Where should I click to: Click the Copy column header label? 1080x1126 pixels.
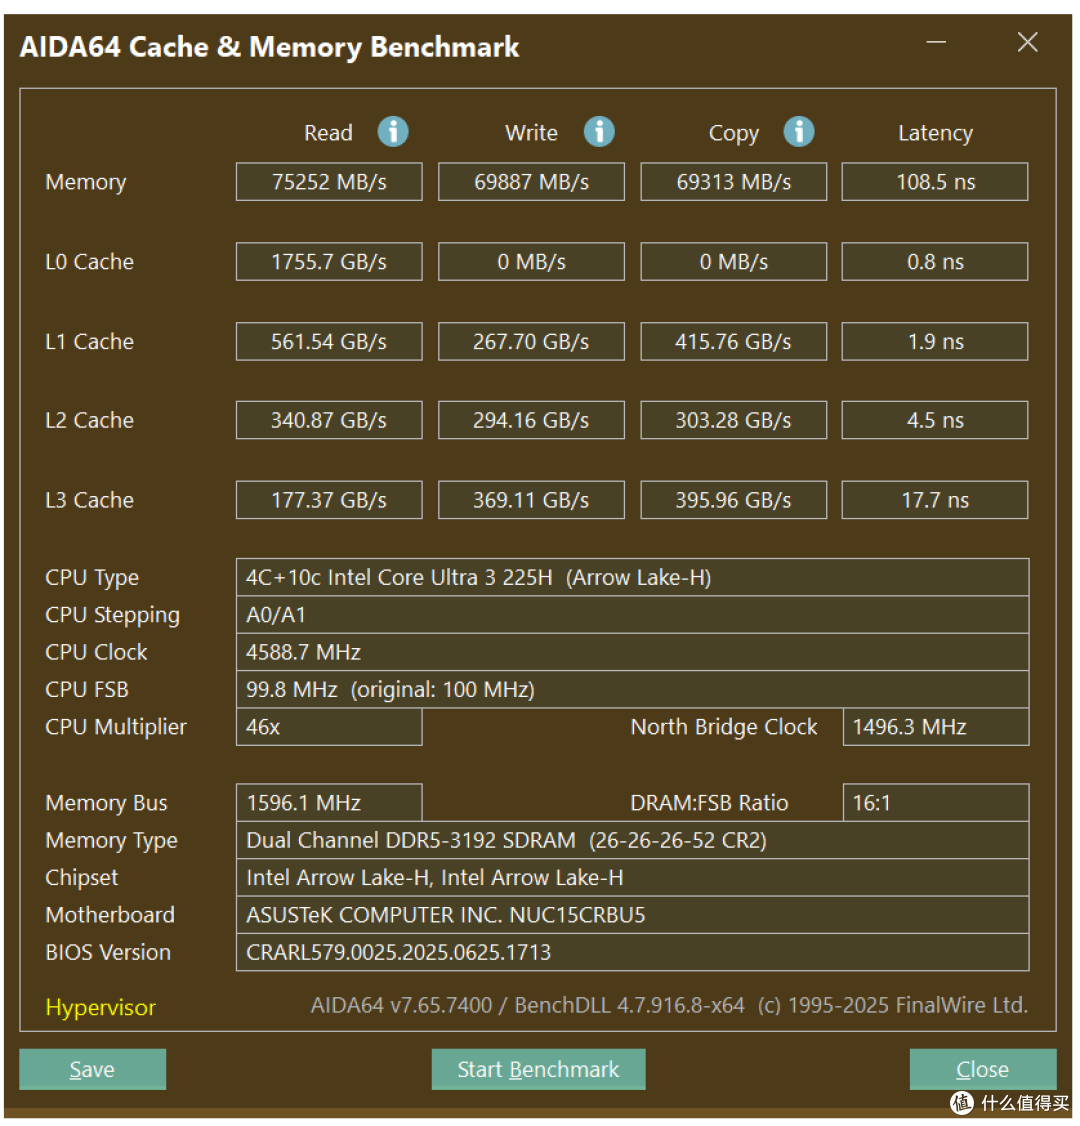tap(734, 134)
